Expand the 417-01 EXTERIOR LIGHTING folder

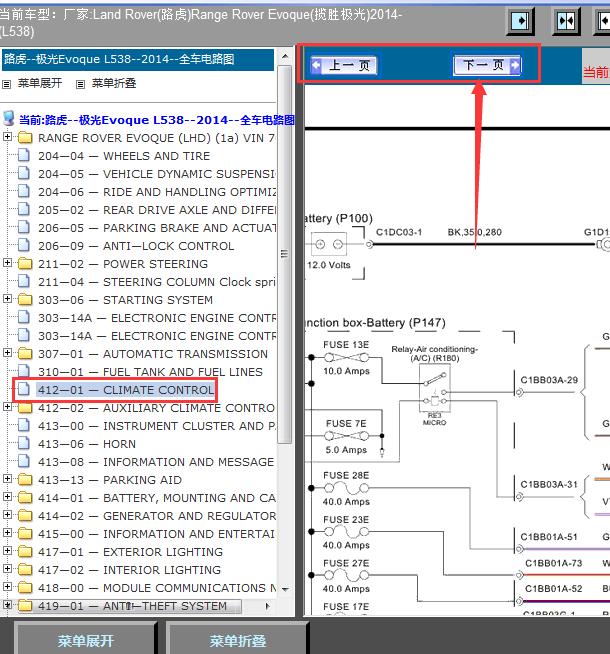pyautogui.click(x=7, y=550)
